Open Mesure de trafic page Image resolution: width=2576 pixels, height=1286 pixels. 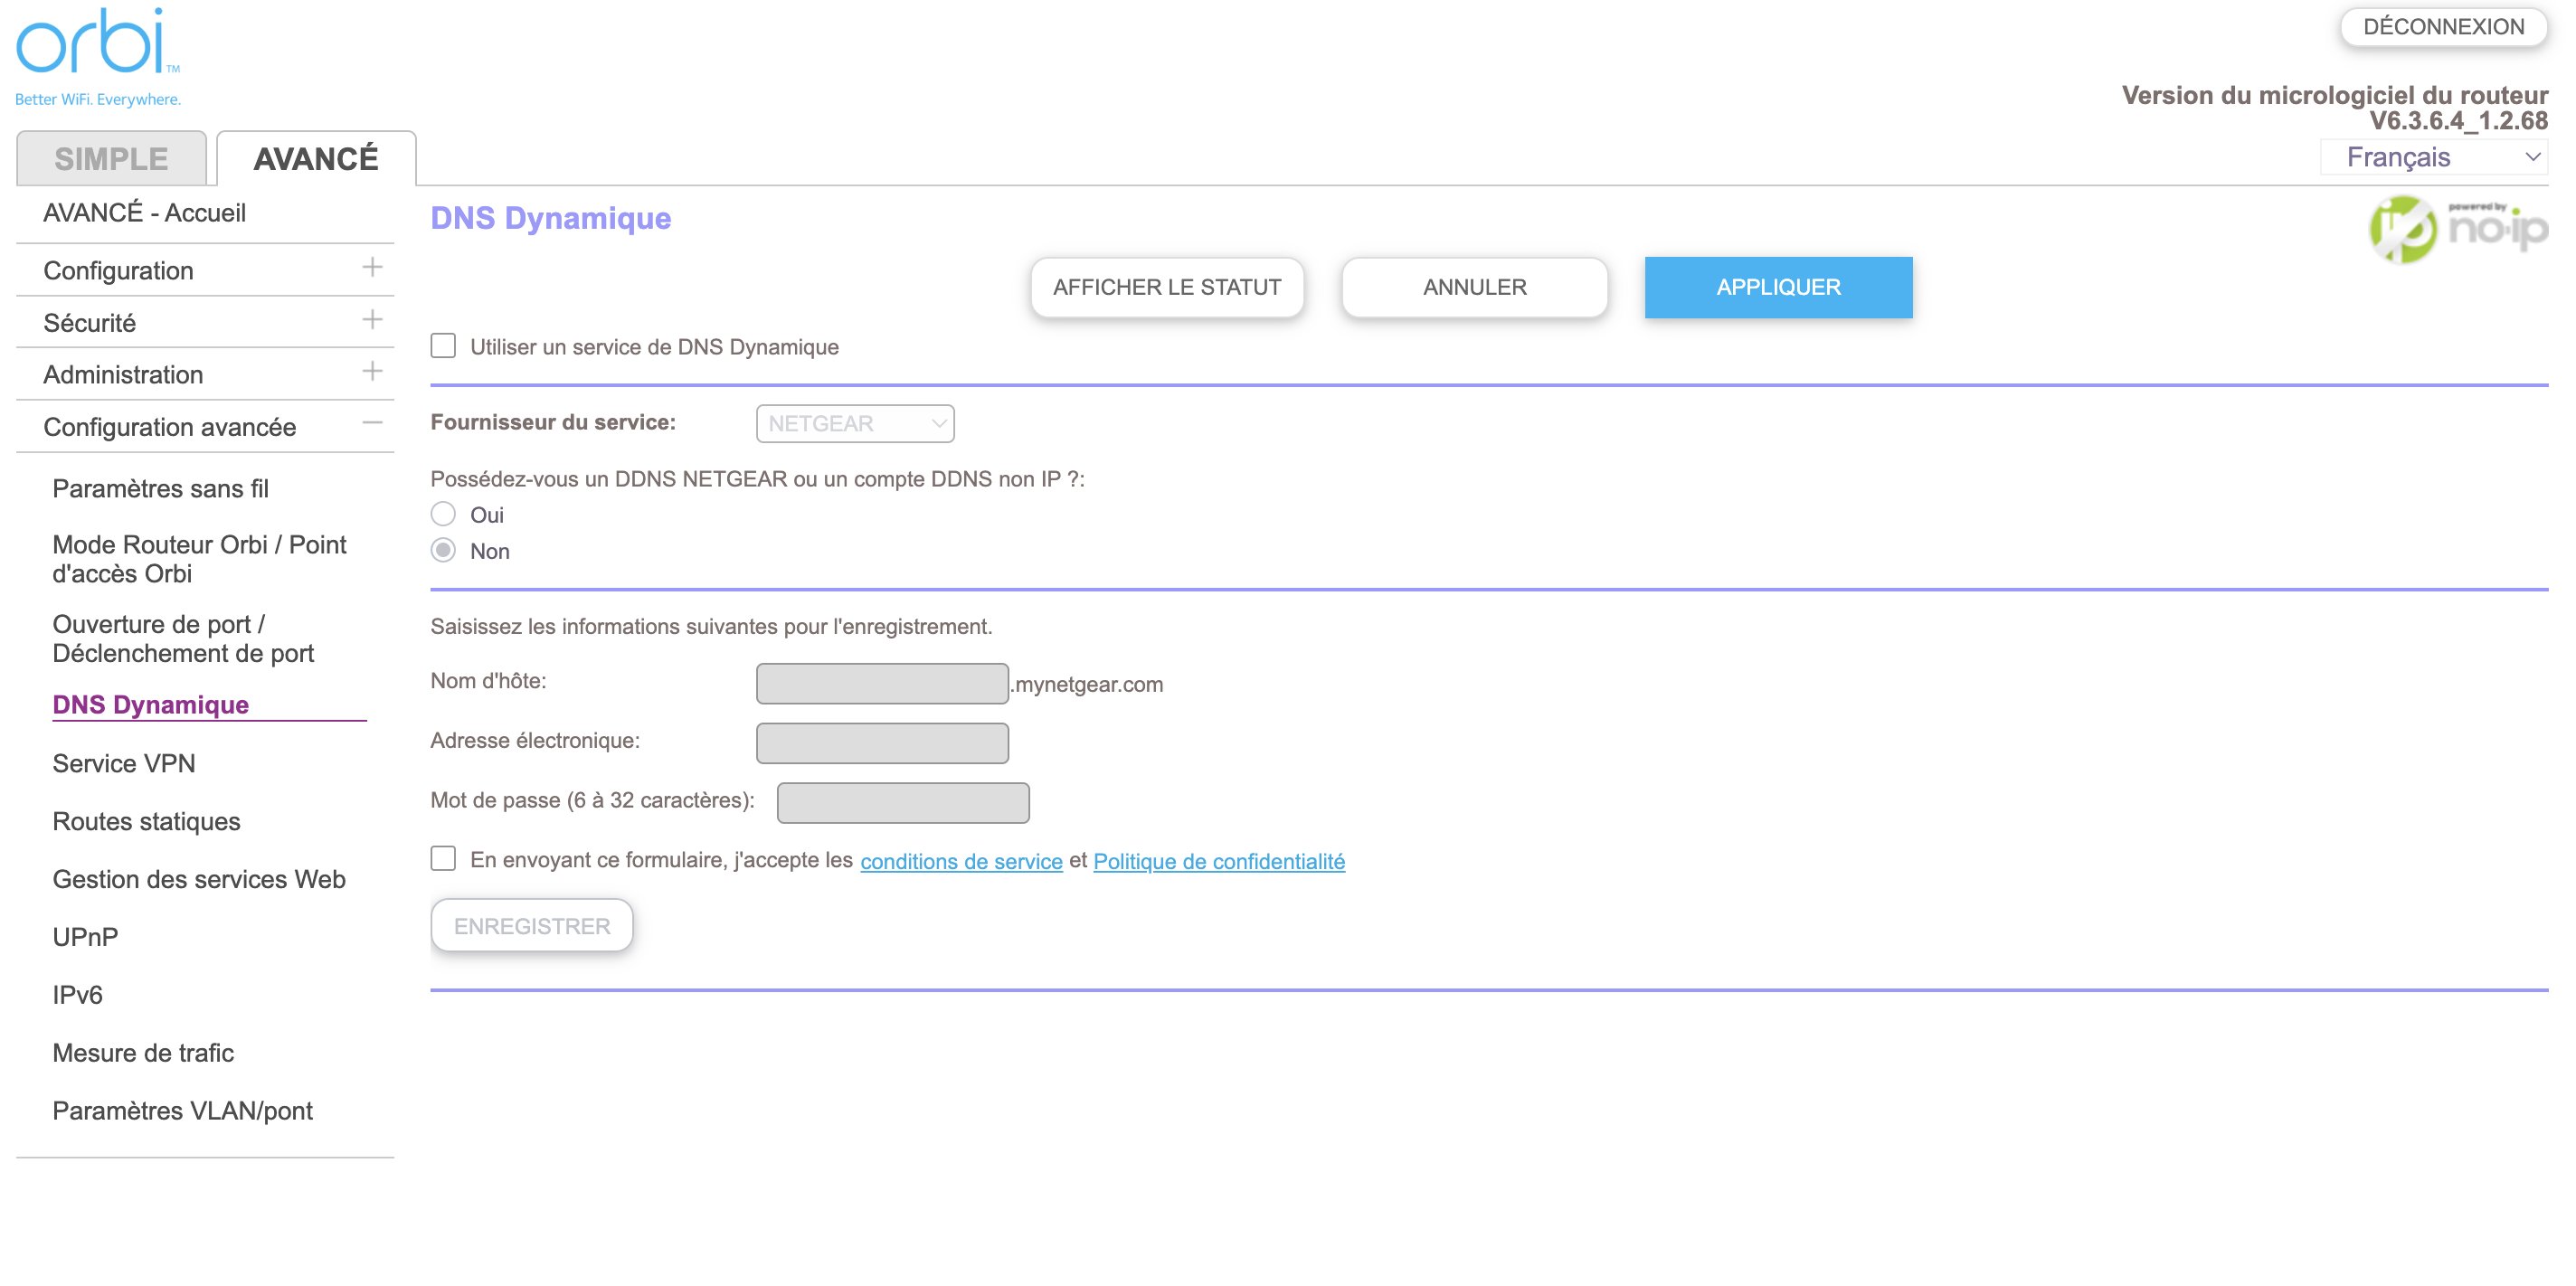[143, 1053]
